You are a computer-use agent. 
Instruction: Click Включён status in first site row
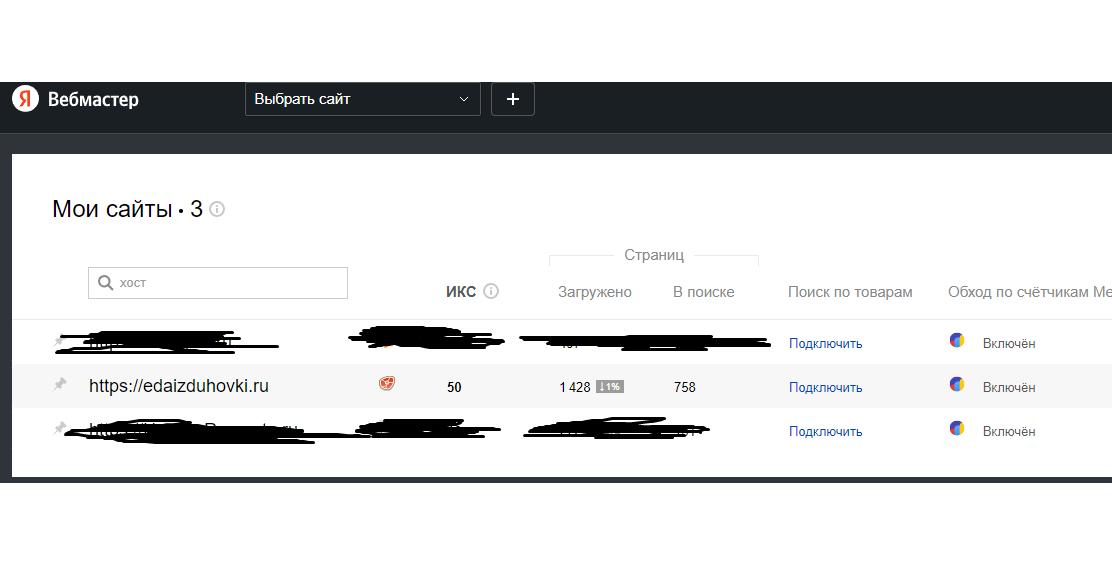coord(1008,343)
